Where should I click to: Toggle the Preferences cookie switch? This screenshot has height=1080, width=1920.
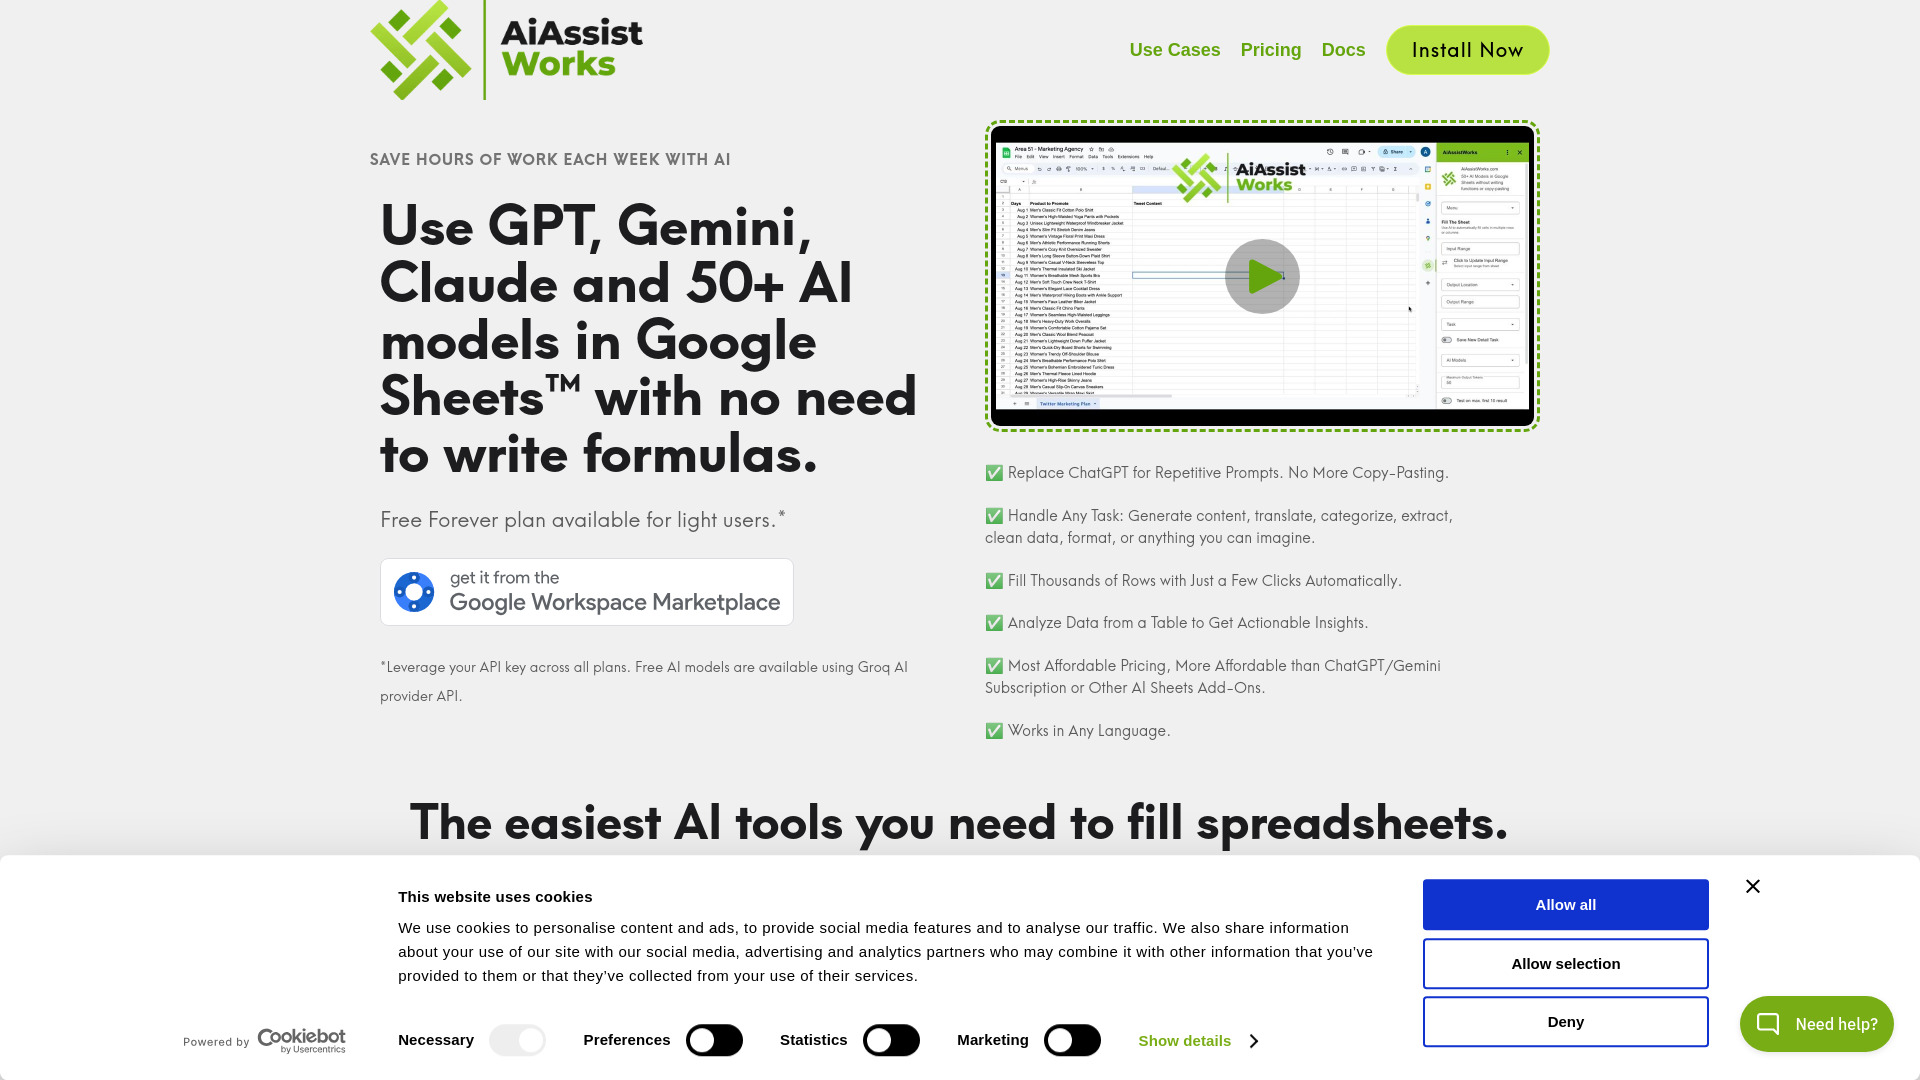point(712,1040)
